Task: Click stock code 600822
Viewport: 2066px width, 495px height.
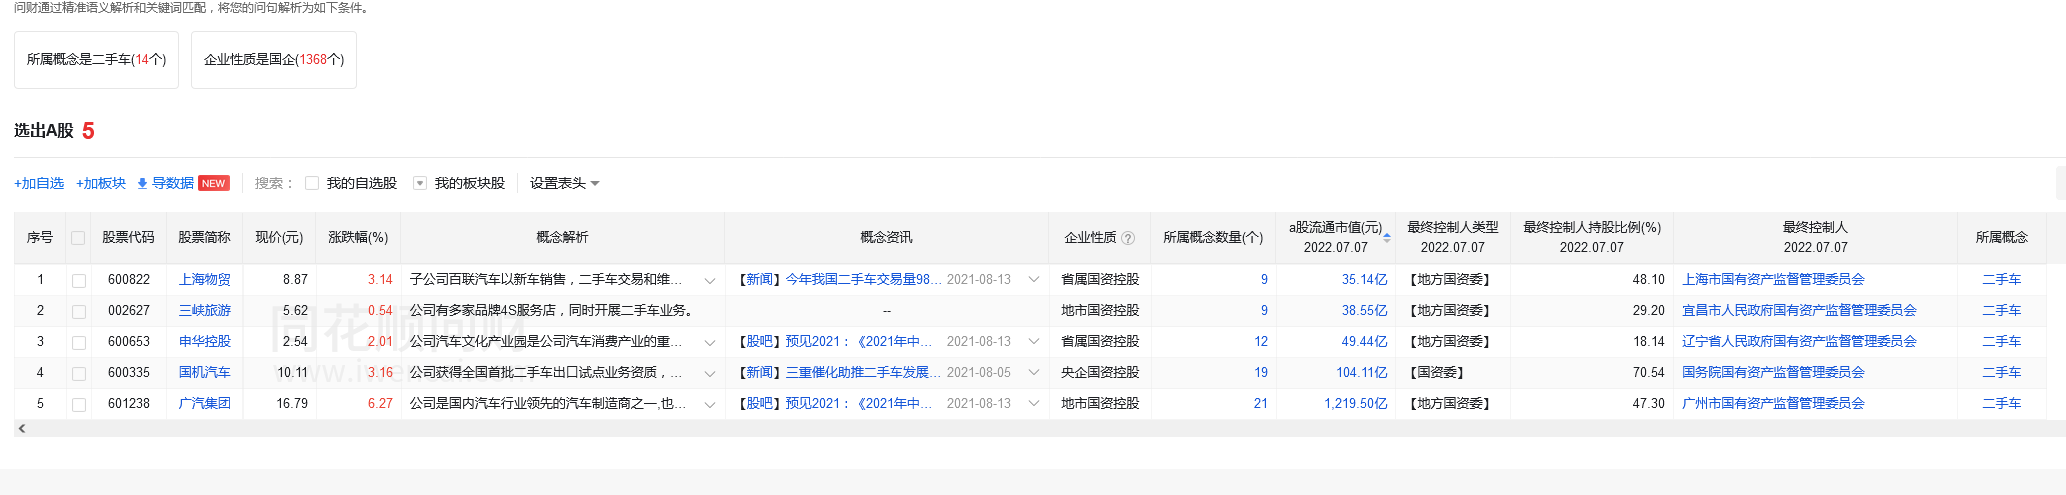Action: (129, 280)
